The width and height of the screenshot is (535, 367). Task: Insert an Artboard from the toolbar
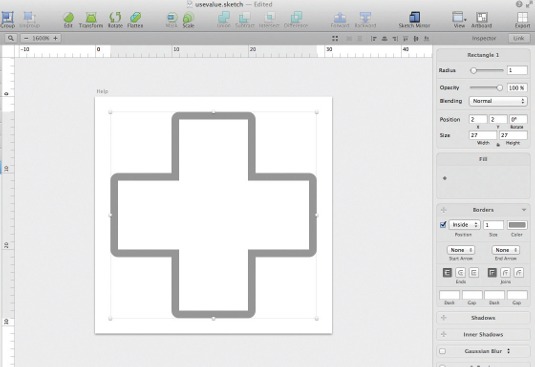(481, 18)
